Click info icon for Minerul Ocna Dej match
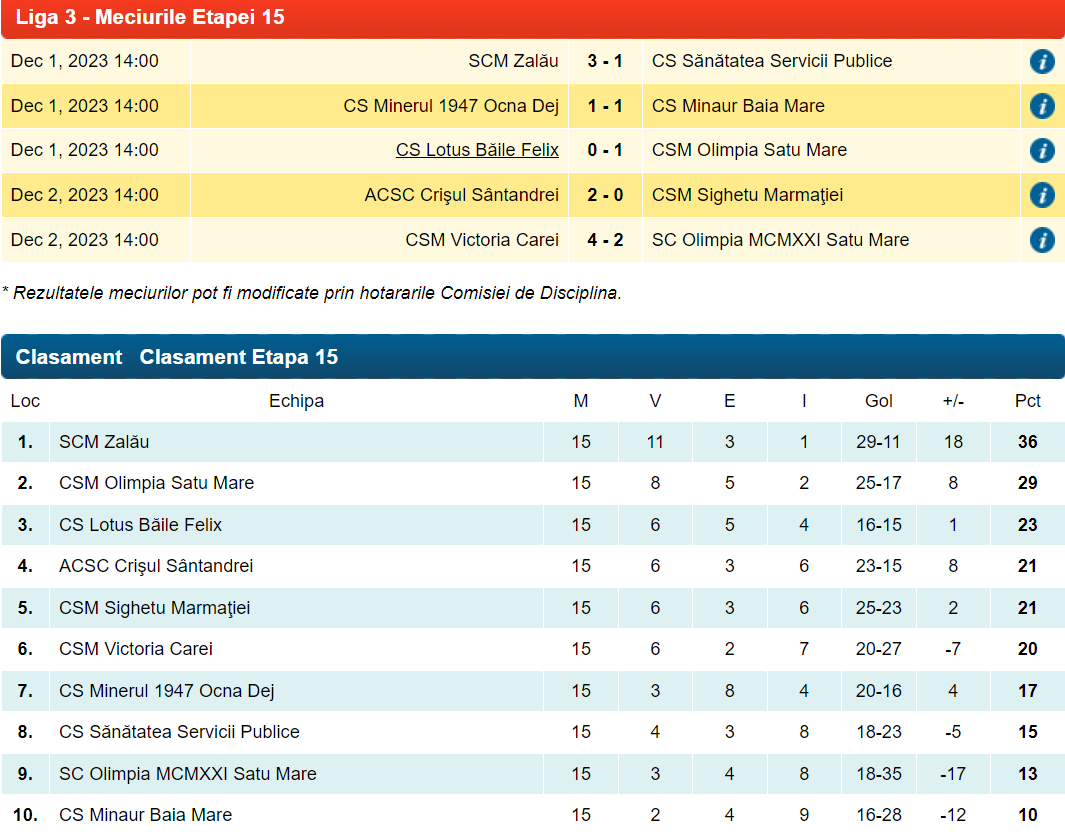The width and height of the screenshot is (1065, 835). 1042,106
